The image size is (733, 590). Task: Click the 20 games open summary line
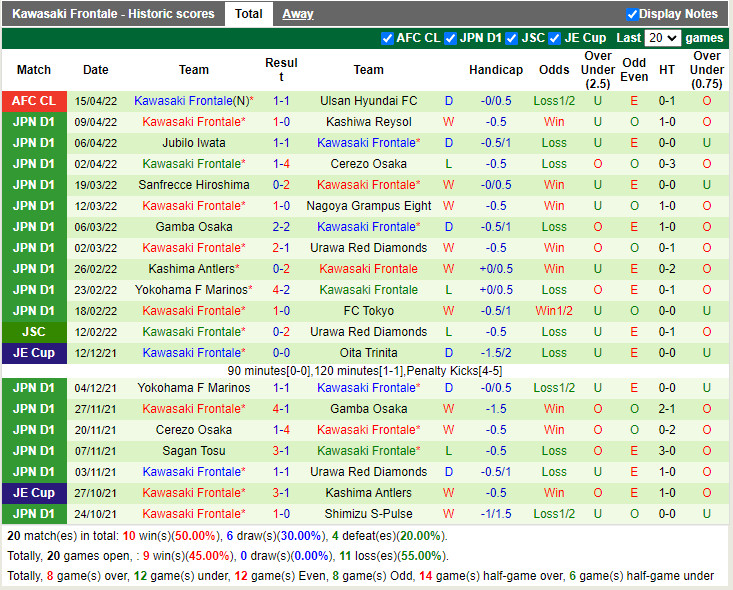(228, 556)
